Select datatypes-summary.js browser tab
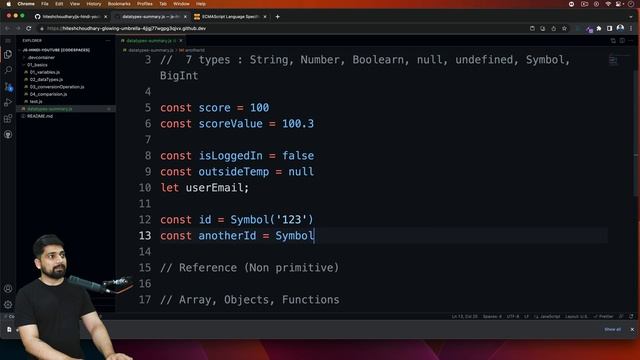This screenshot has height=360, width=640. point(150,17)
